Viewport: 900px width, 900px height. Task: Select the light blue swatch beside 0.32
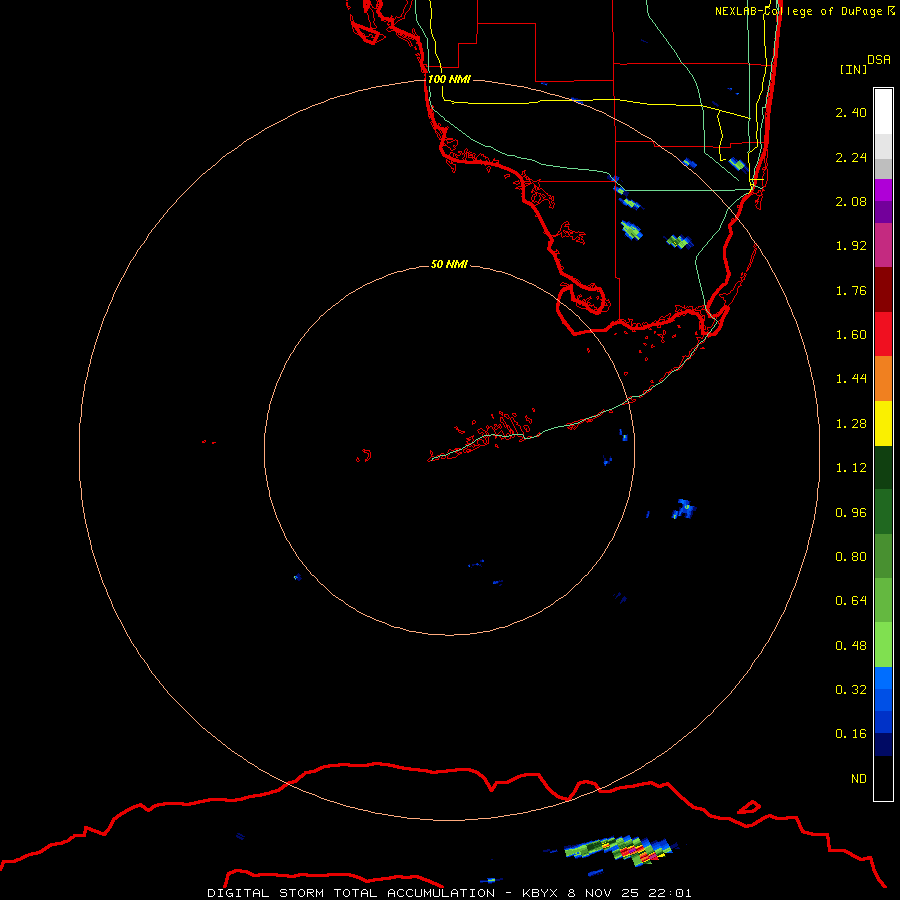pos(883,678)
